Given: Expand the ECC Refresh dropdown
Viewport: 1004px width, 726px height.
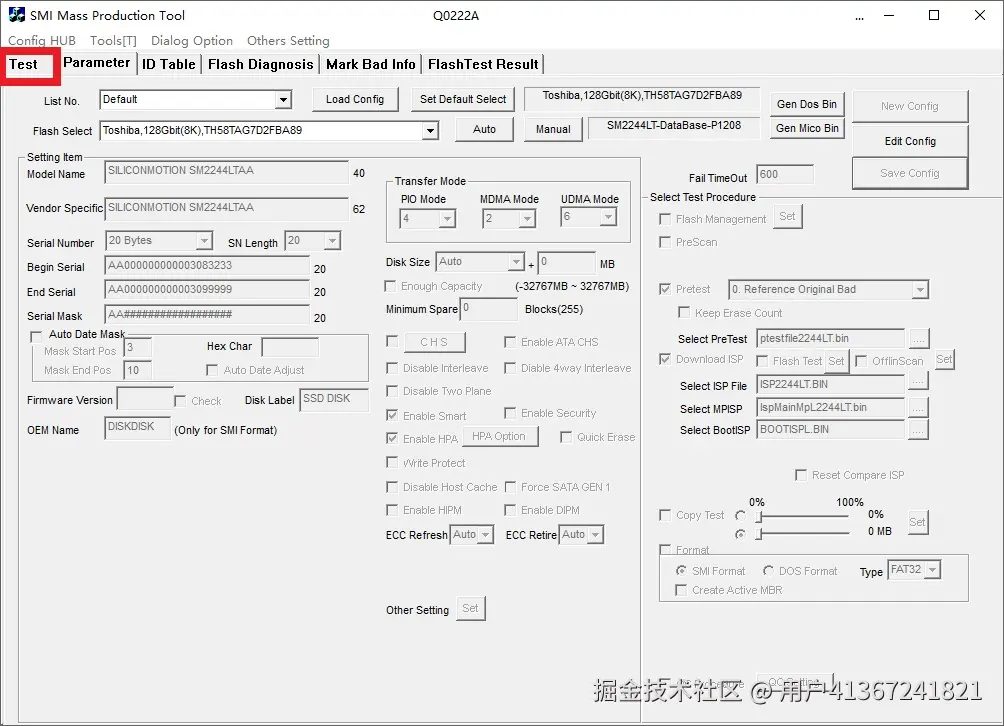Looking at the screenshot, I should pyautogui.click(x=485, y=535).
